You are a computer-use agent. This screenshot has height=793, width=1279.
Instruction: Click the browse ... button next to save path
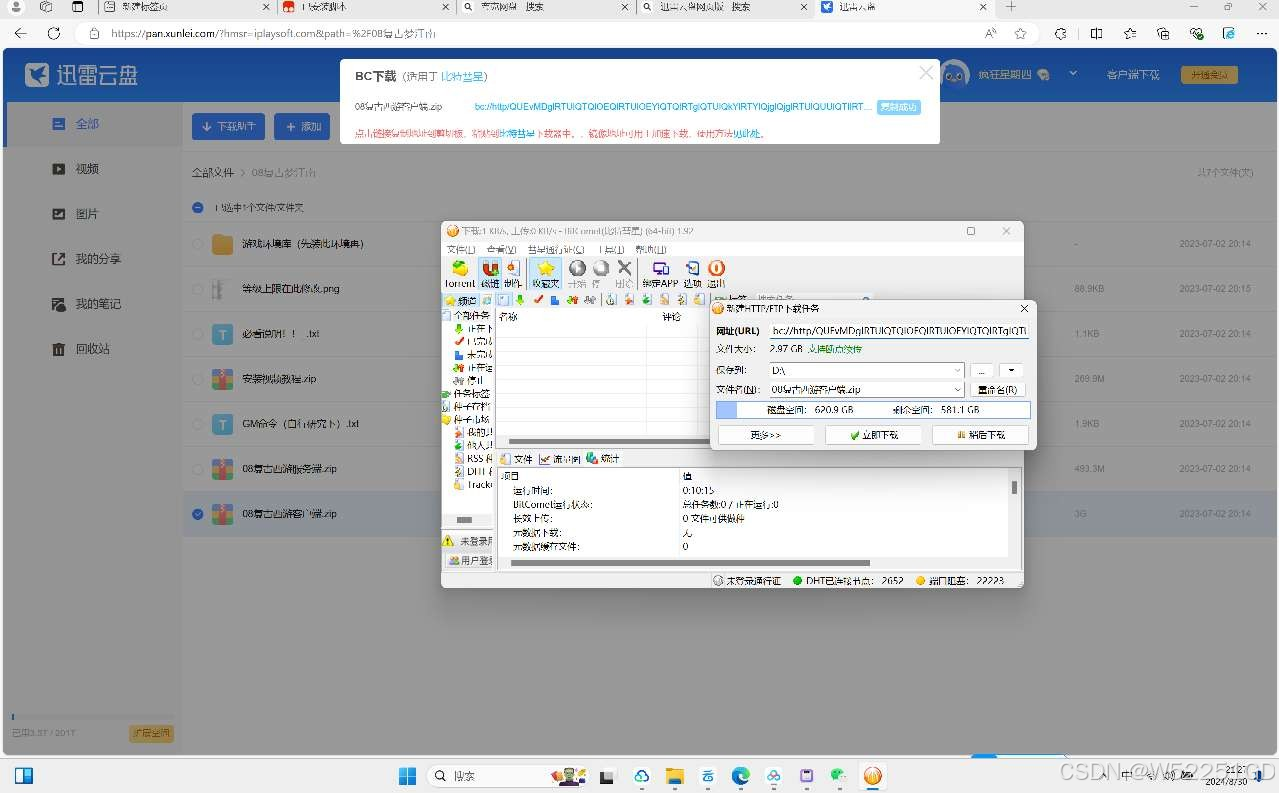(982, 370)
